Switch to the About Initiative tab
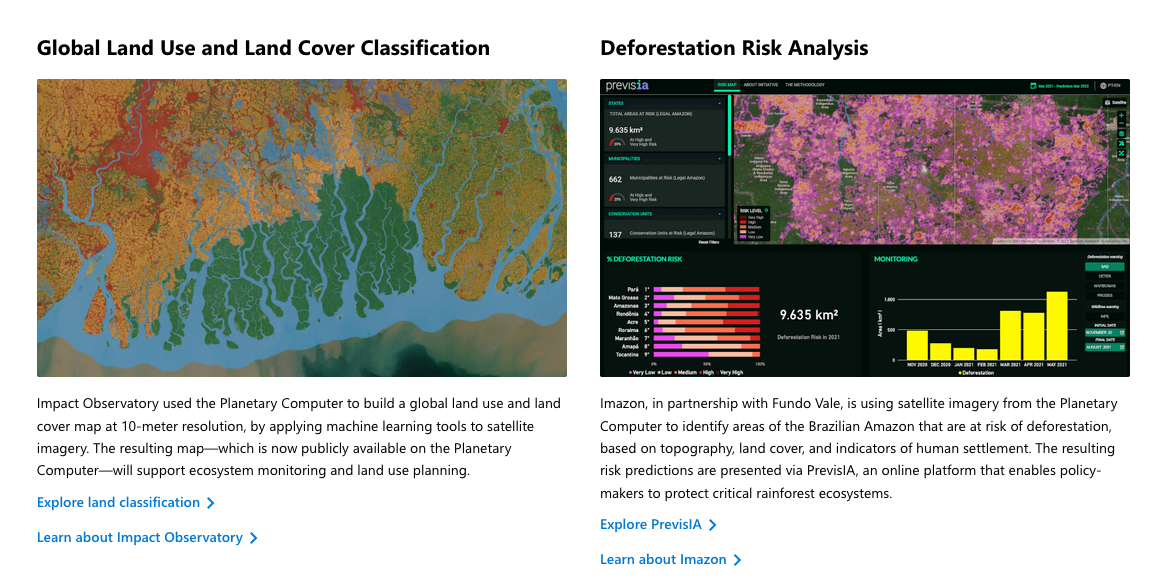Screen dimensions: 1169x586 pos(761,86)
